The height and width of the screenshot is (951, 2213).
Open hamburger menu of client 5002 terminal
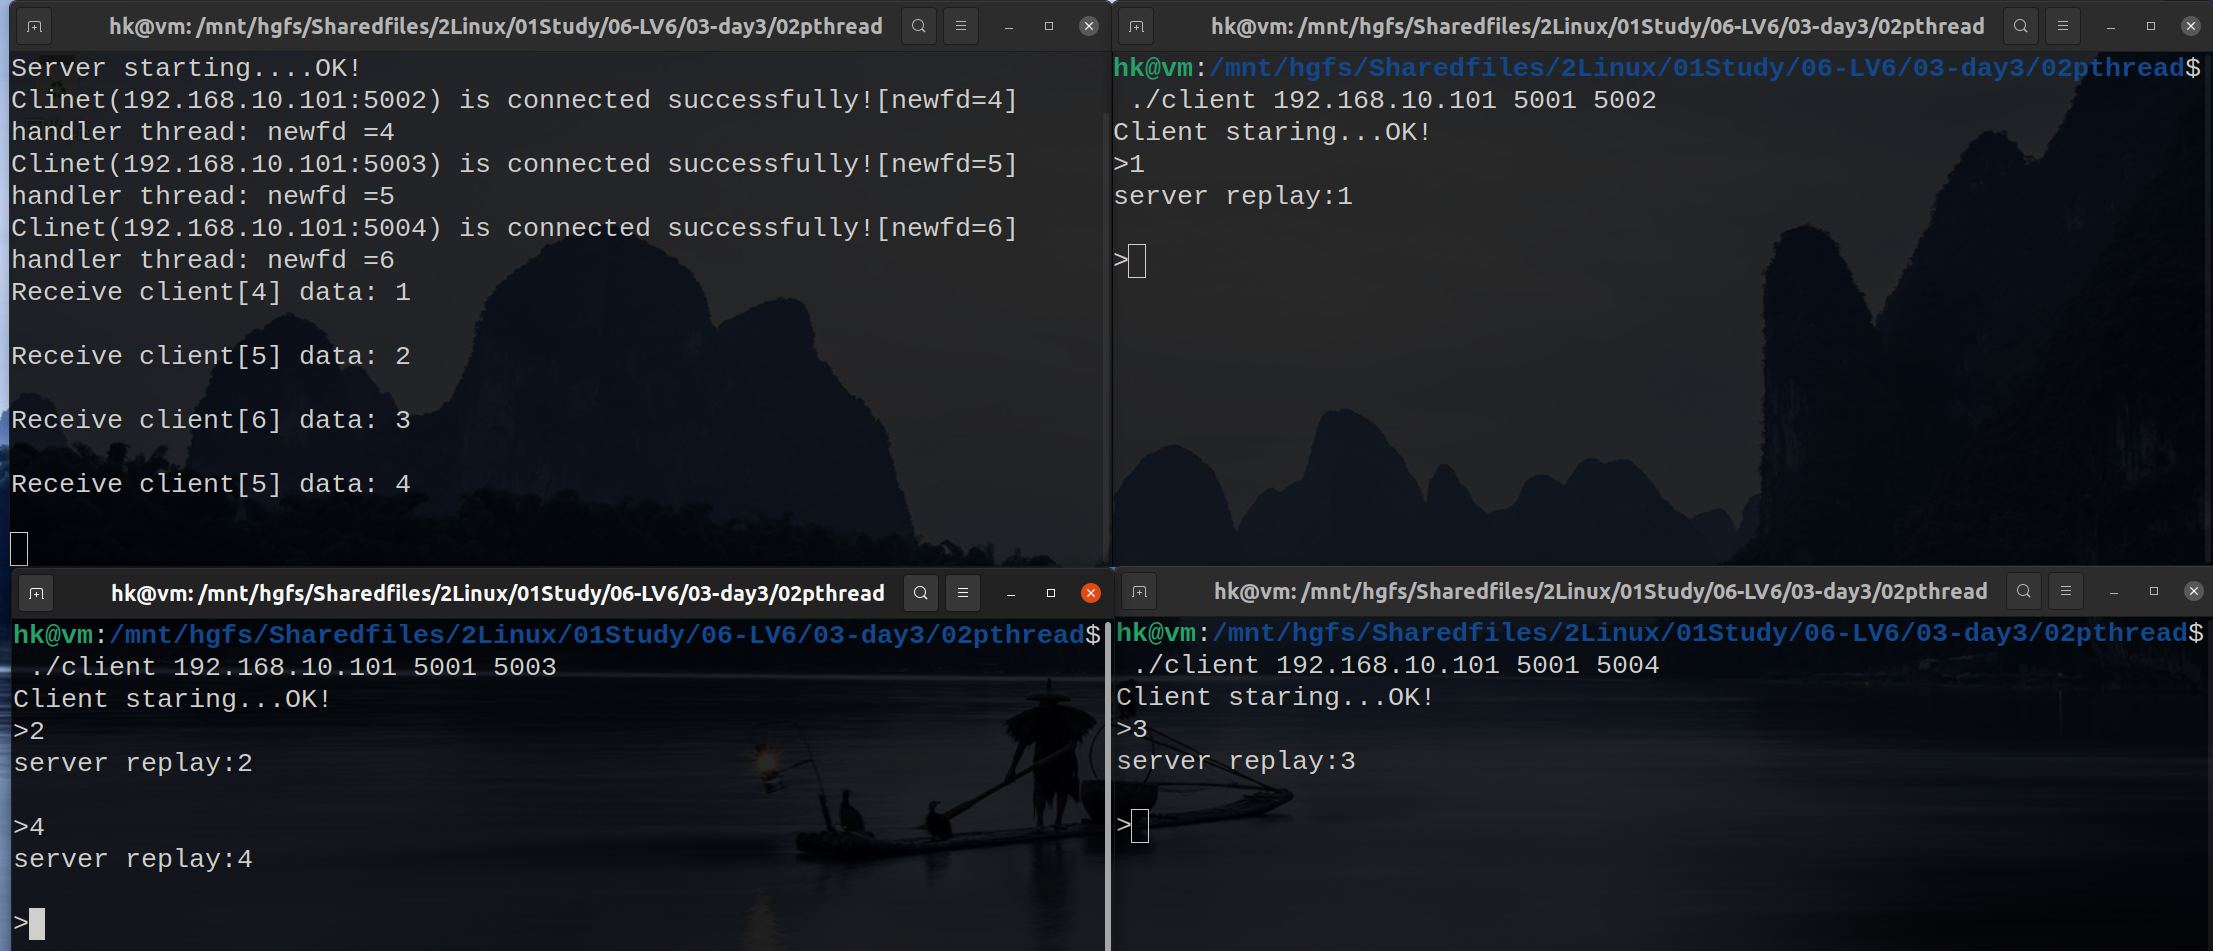click(x=2062, y=26)
